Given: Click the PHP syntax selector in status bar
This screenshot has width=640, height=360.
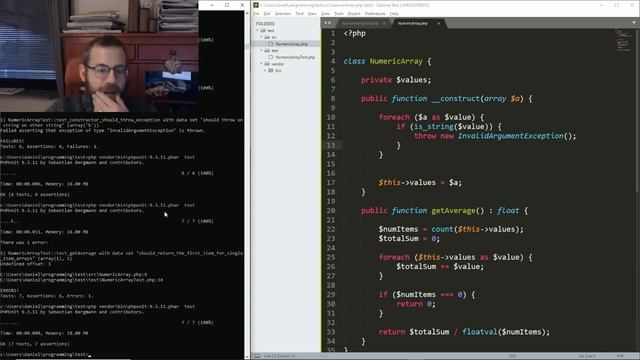Looking at the screenshot, I should [x=620, y=356].
